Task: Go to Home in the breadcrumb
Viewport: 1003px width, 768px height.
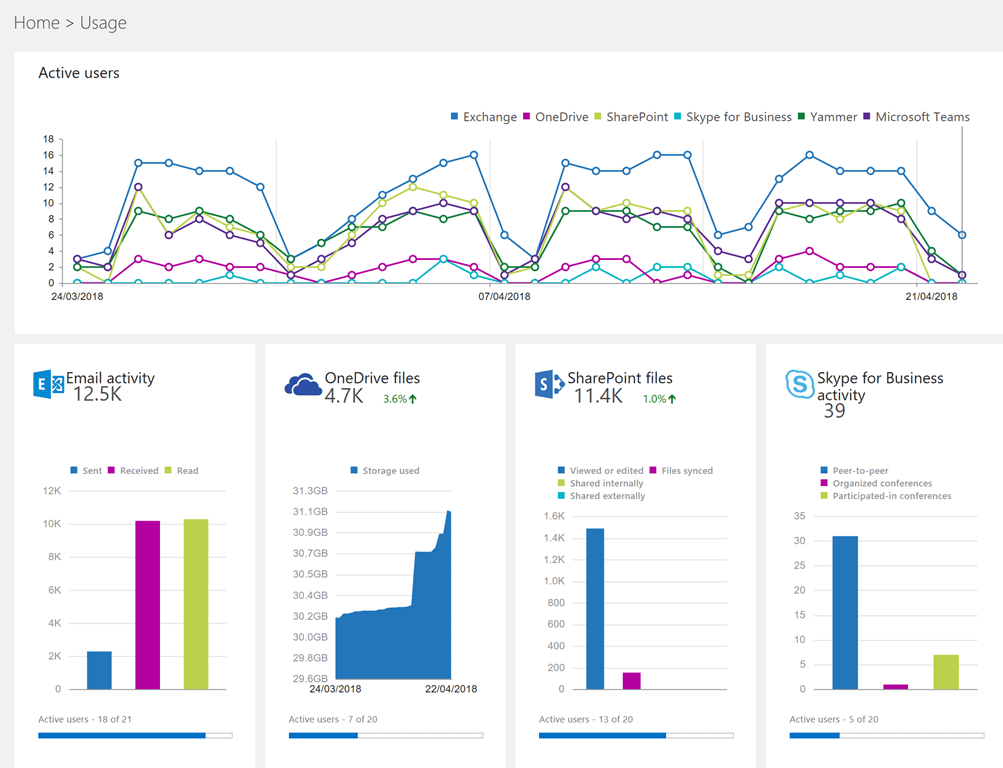Action: coord(36,23)
